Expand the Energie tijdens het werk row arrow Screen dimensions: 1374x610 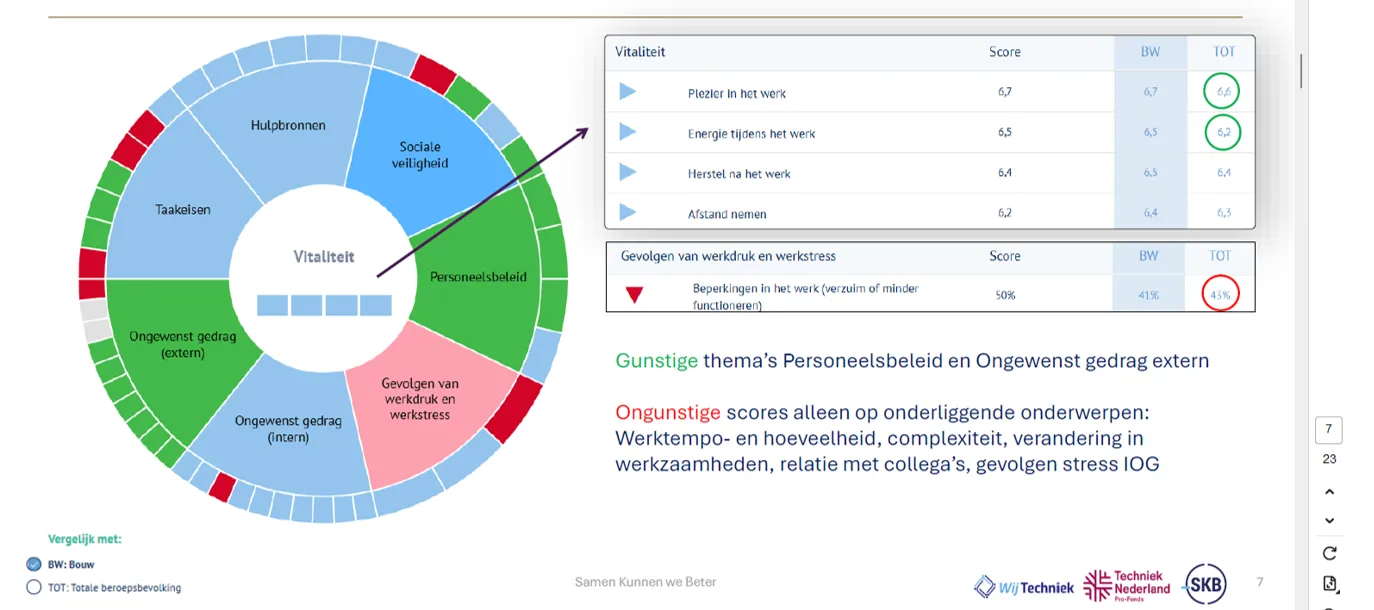[627, 132]
